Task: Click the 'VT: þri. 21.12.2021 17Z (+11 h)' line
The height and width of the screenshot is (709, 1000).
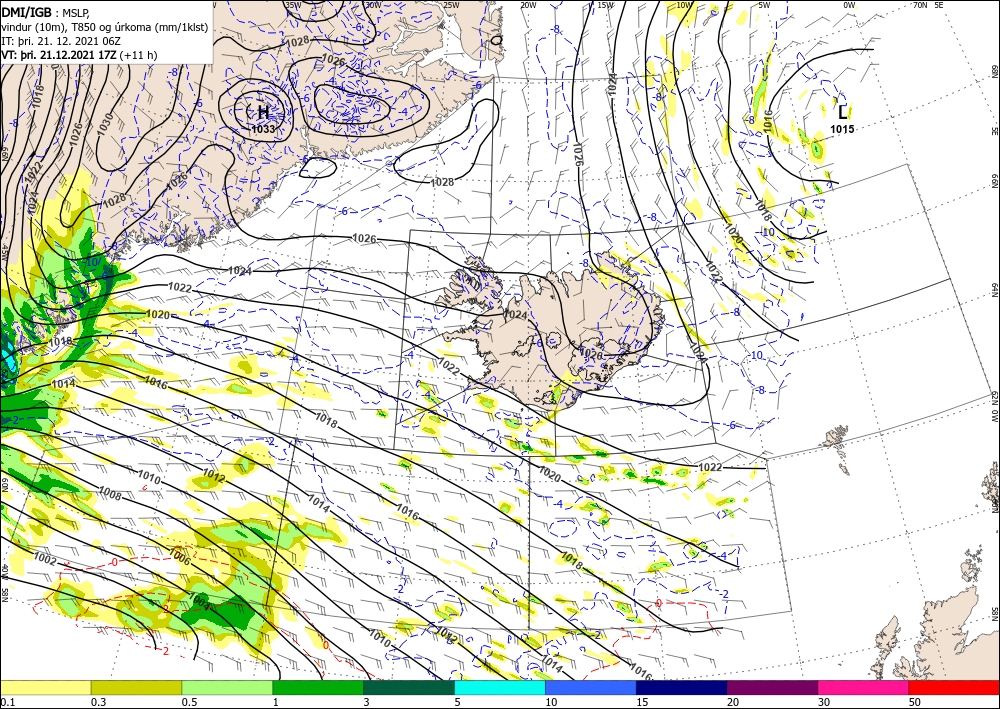Action: tap(79, 55)
